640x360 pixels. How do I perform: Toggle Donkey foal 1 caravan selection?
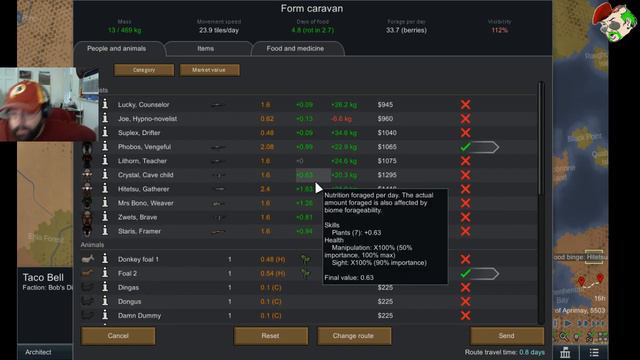pyautogui.click(x=465, y=259)
